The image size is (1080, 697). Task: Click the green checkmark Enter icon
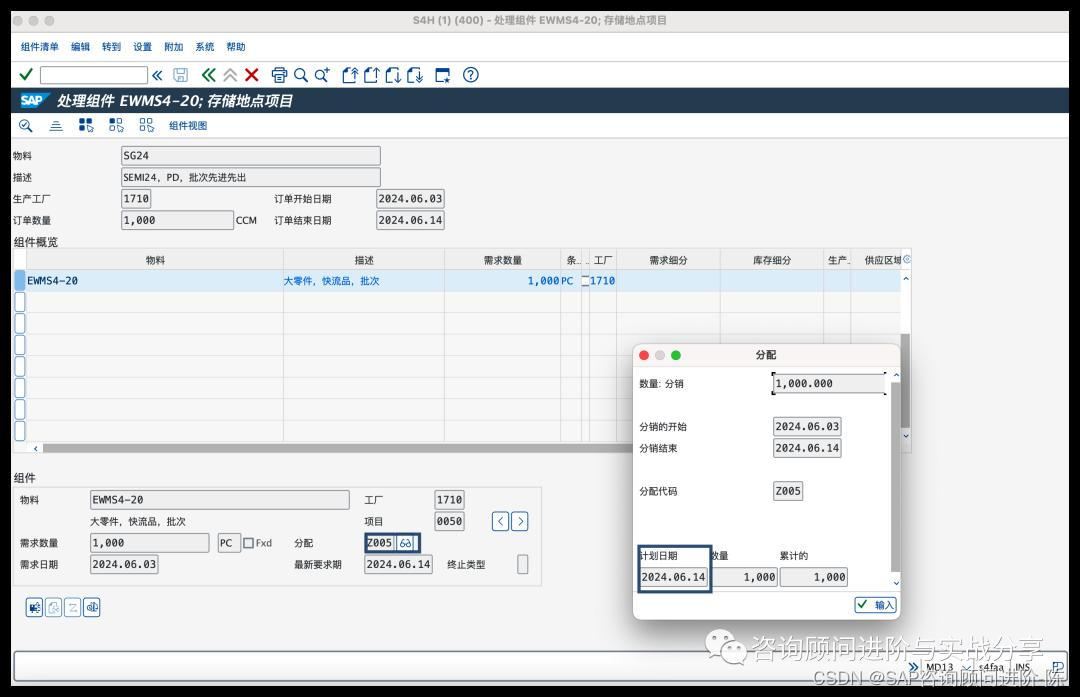point(26,74)
